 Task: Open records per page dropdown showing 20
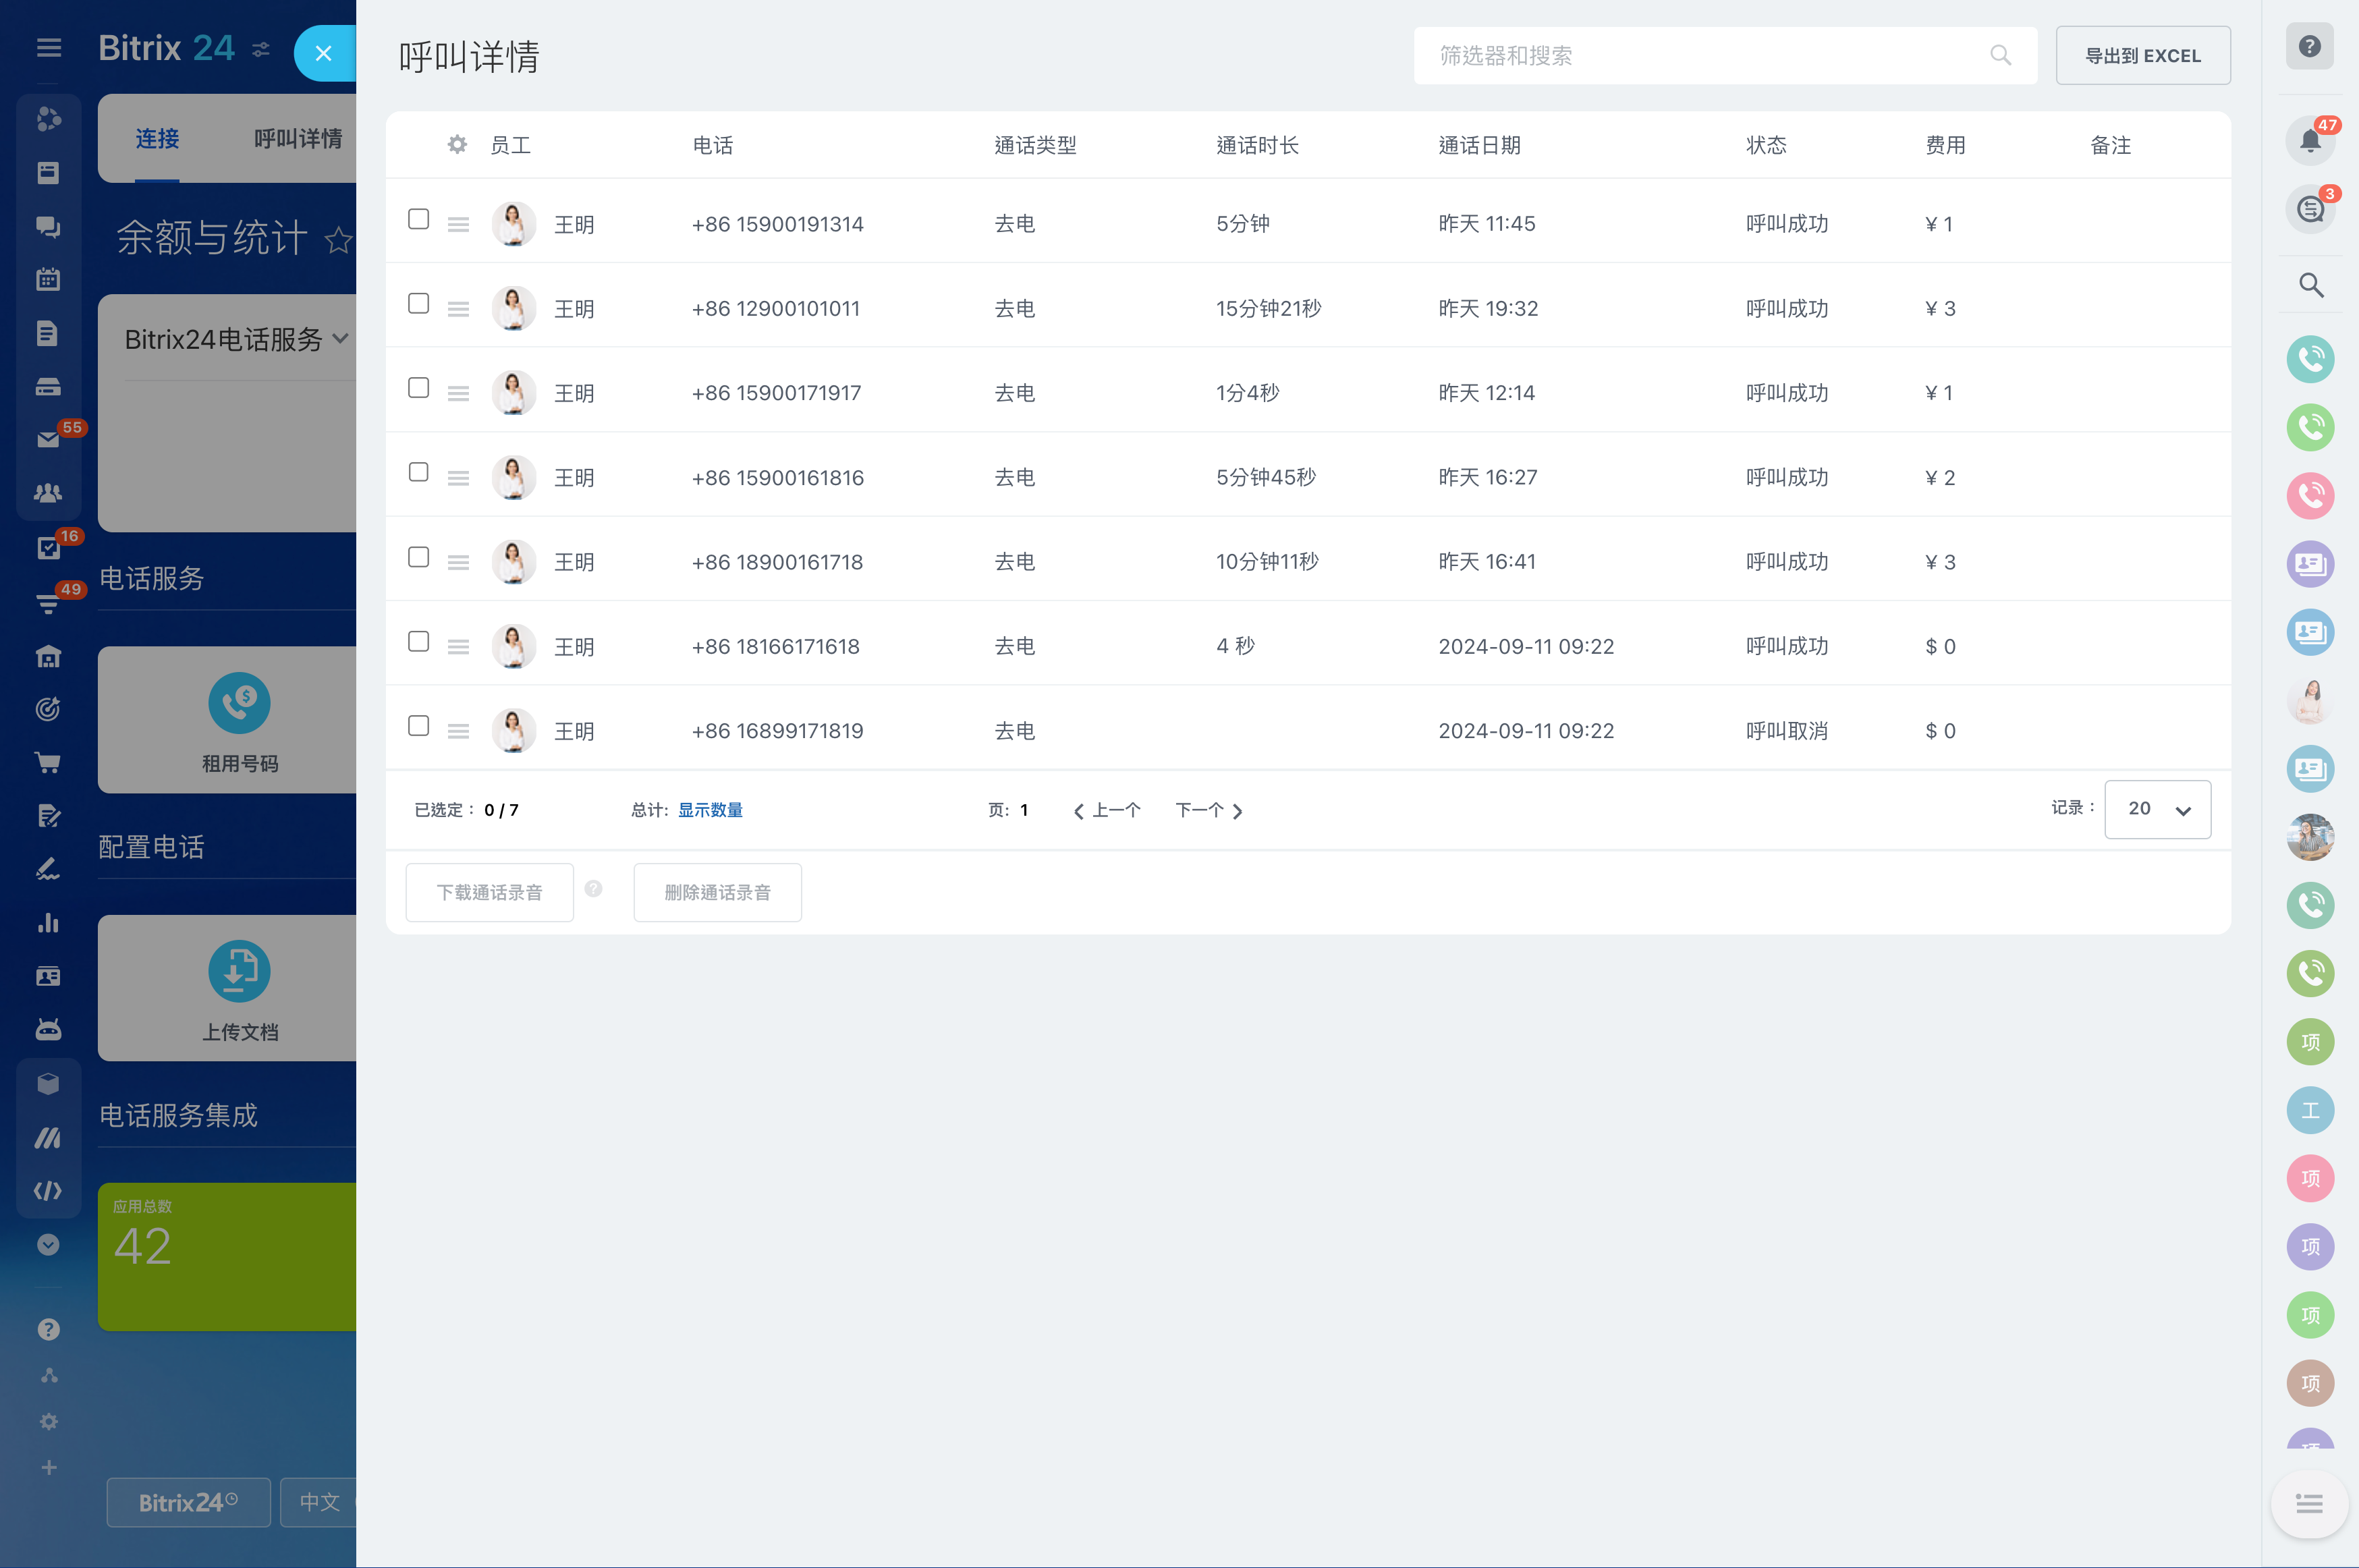[2157, 810]
